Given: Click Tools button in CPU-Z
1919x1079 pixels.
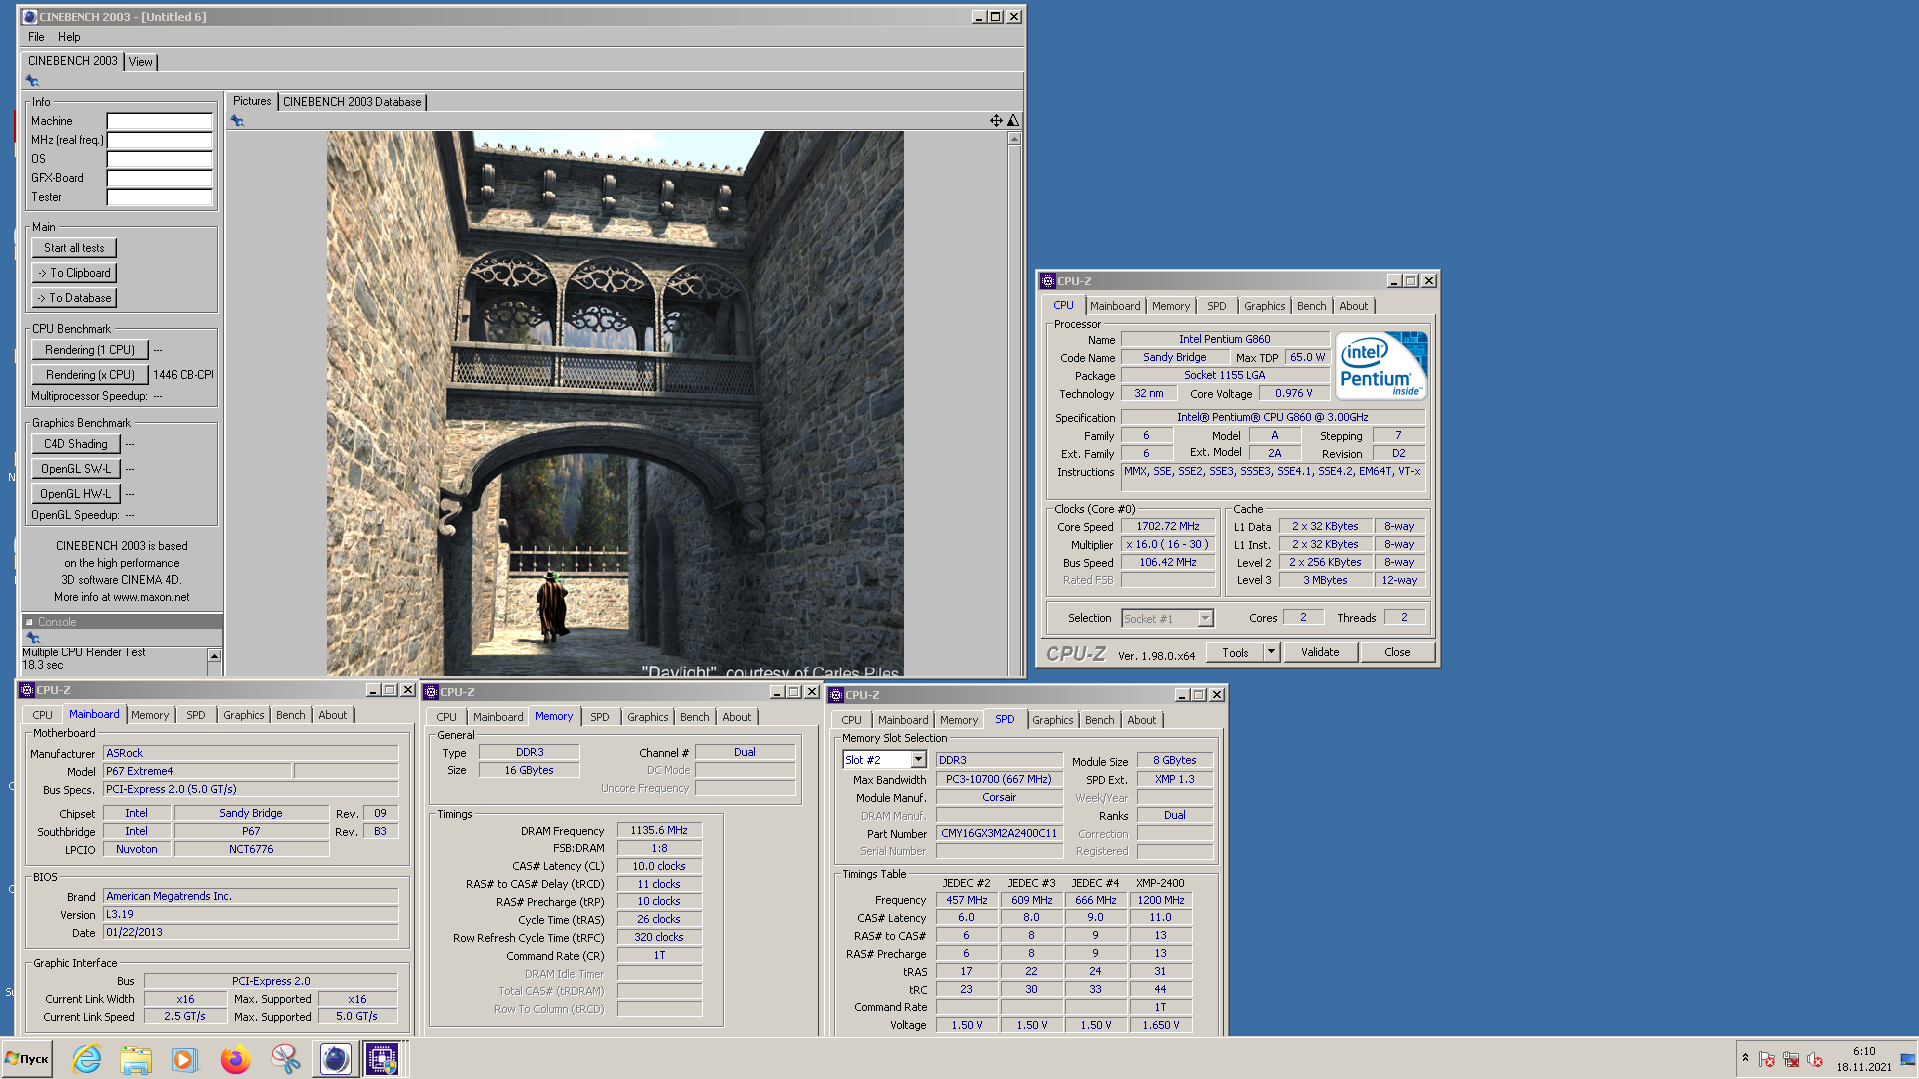Looking at the screenshot, I should pyautogui.click(x=1235, y=652).
